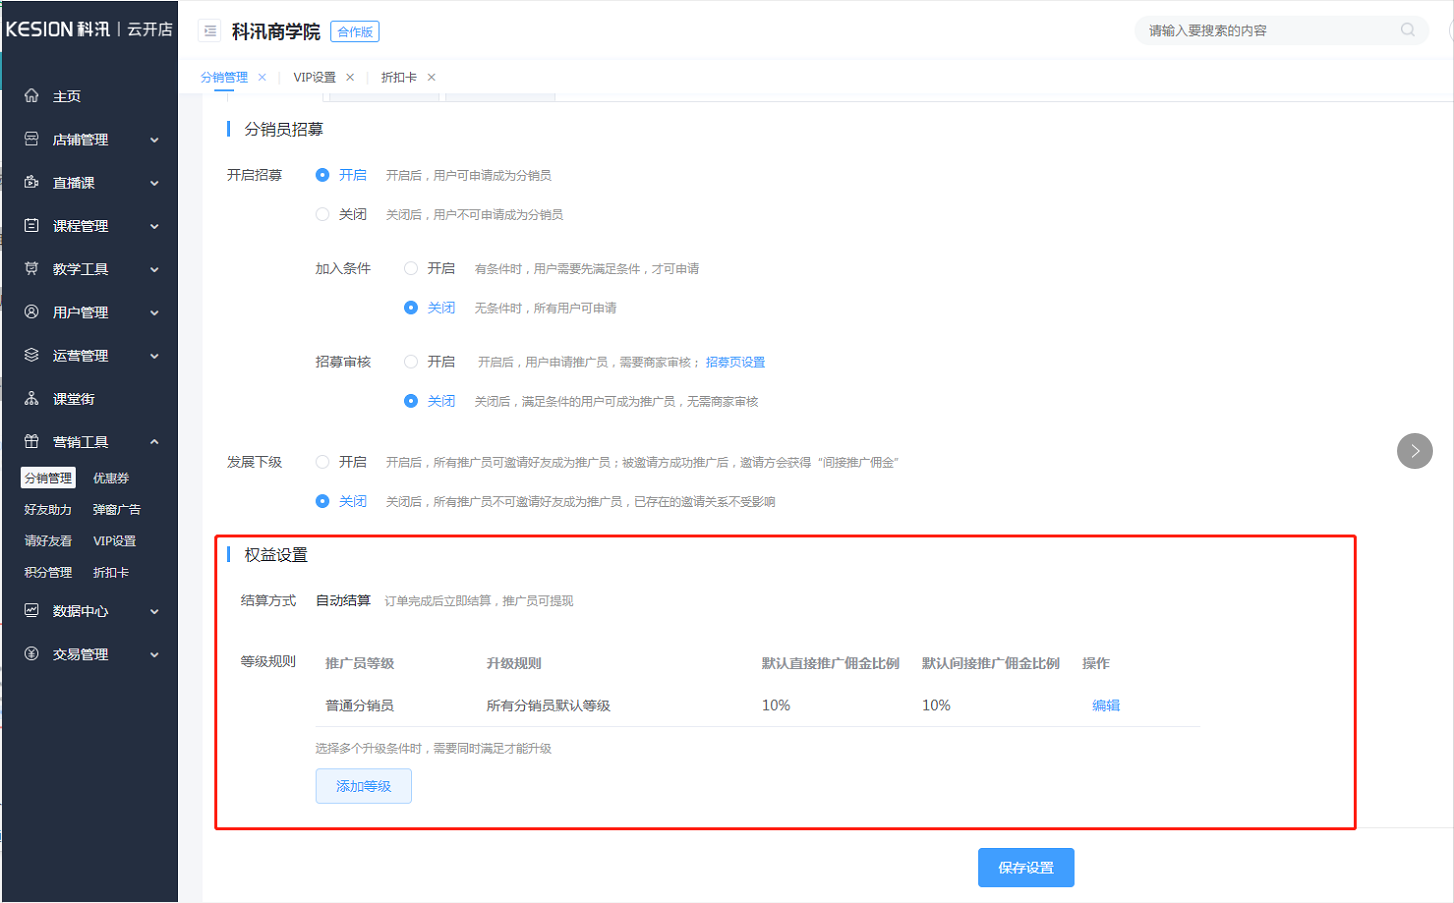
Task: Collapse the 营销工具 menu chevron
Action: pos(154,442)
